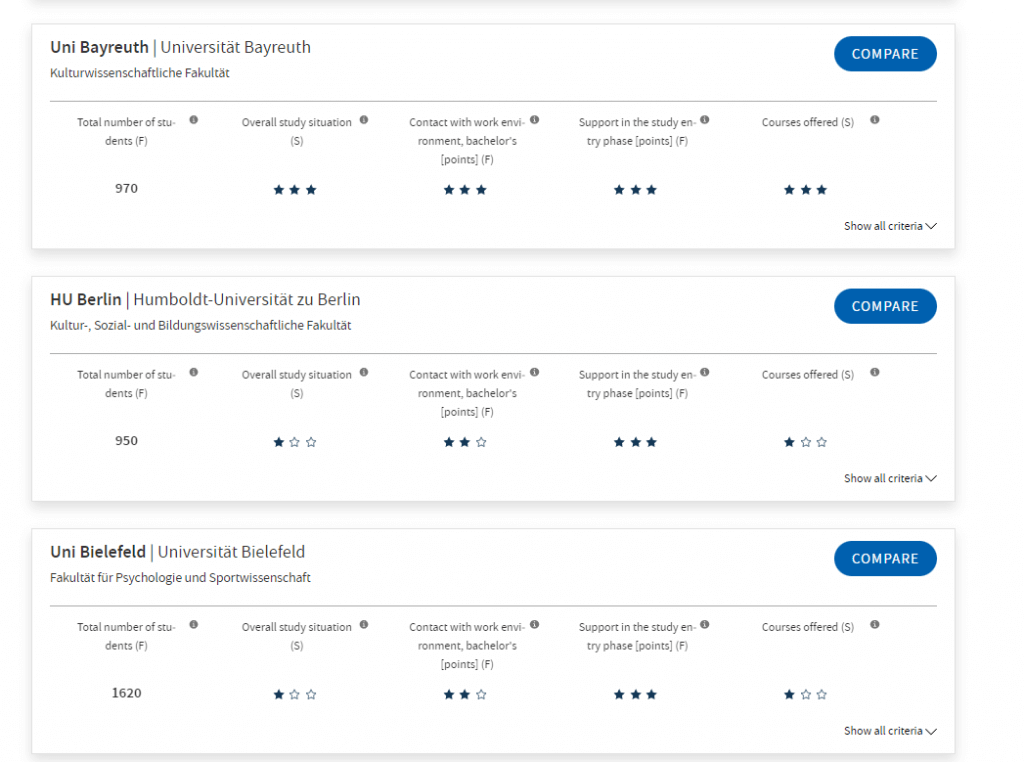Viewport: 1024px width, 762px height.
Task: Expand Show all criteria for Uni Bielefeld
Action: click(890, 731)
